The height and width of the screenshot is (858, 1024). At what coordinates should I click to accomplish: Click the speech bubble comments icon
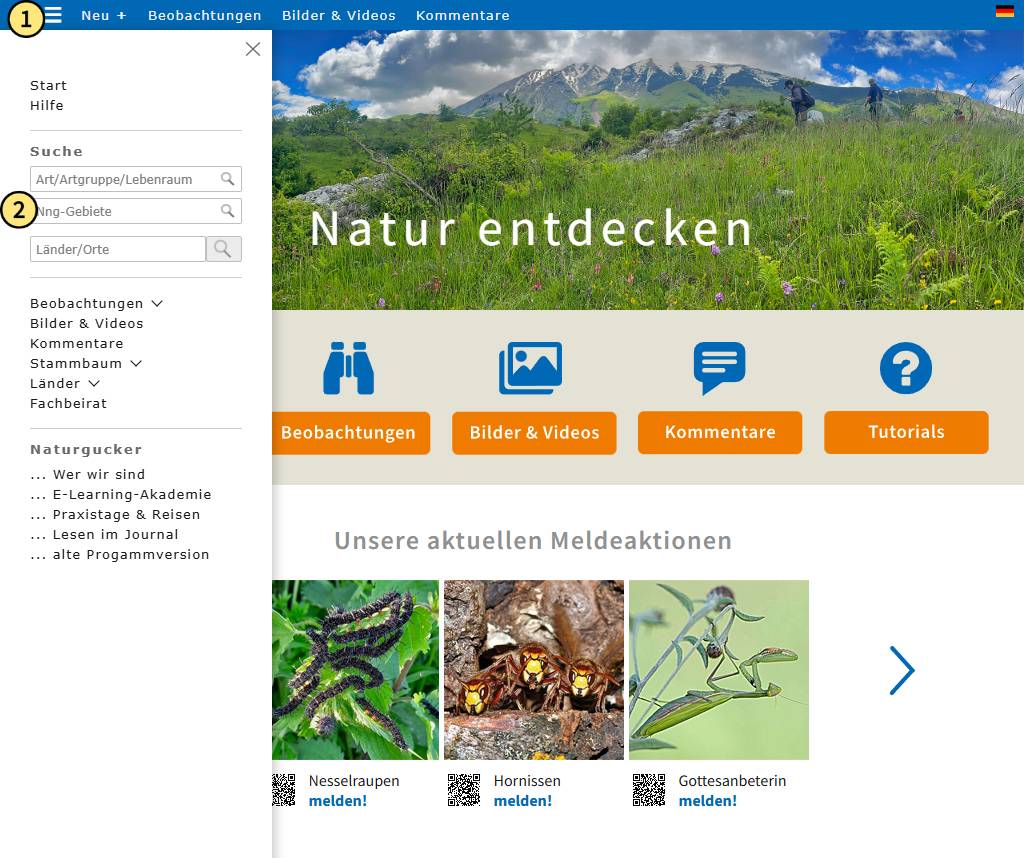click(719, 368)
